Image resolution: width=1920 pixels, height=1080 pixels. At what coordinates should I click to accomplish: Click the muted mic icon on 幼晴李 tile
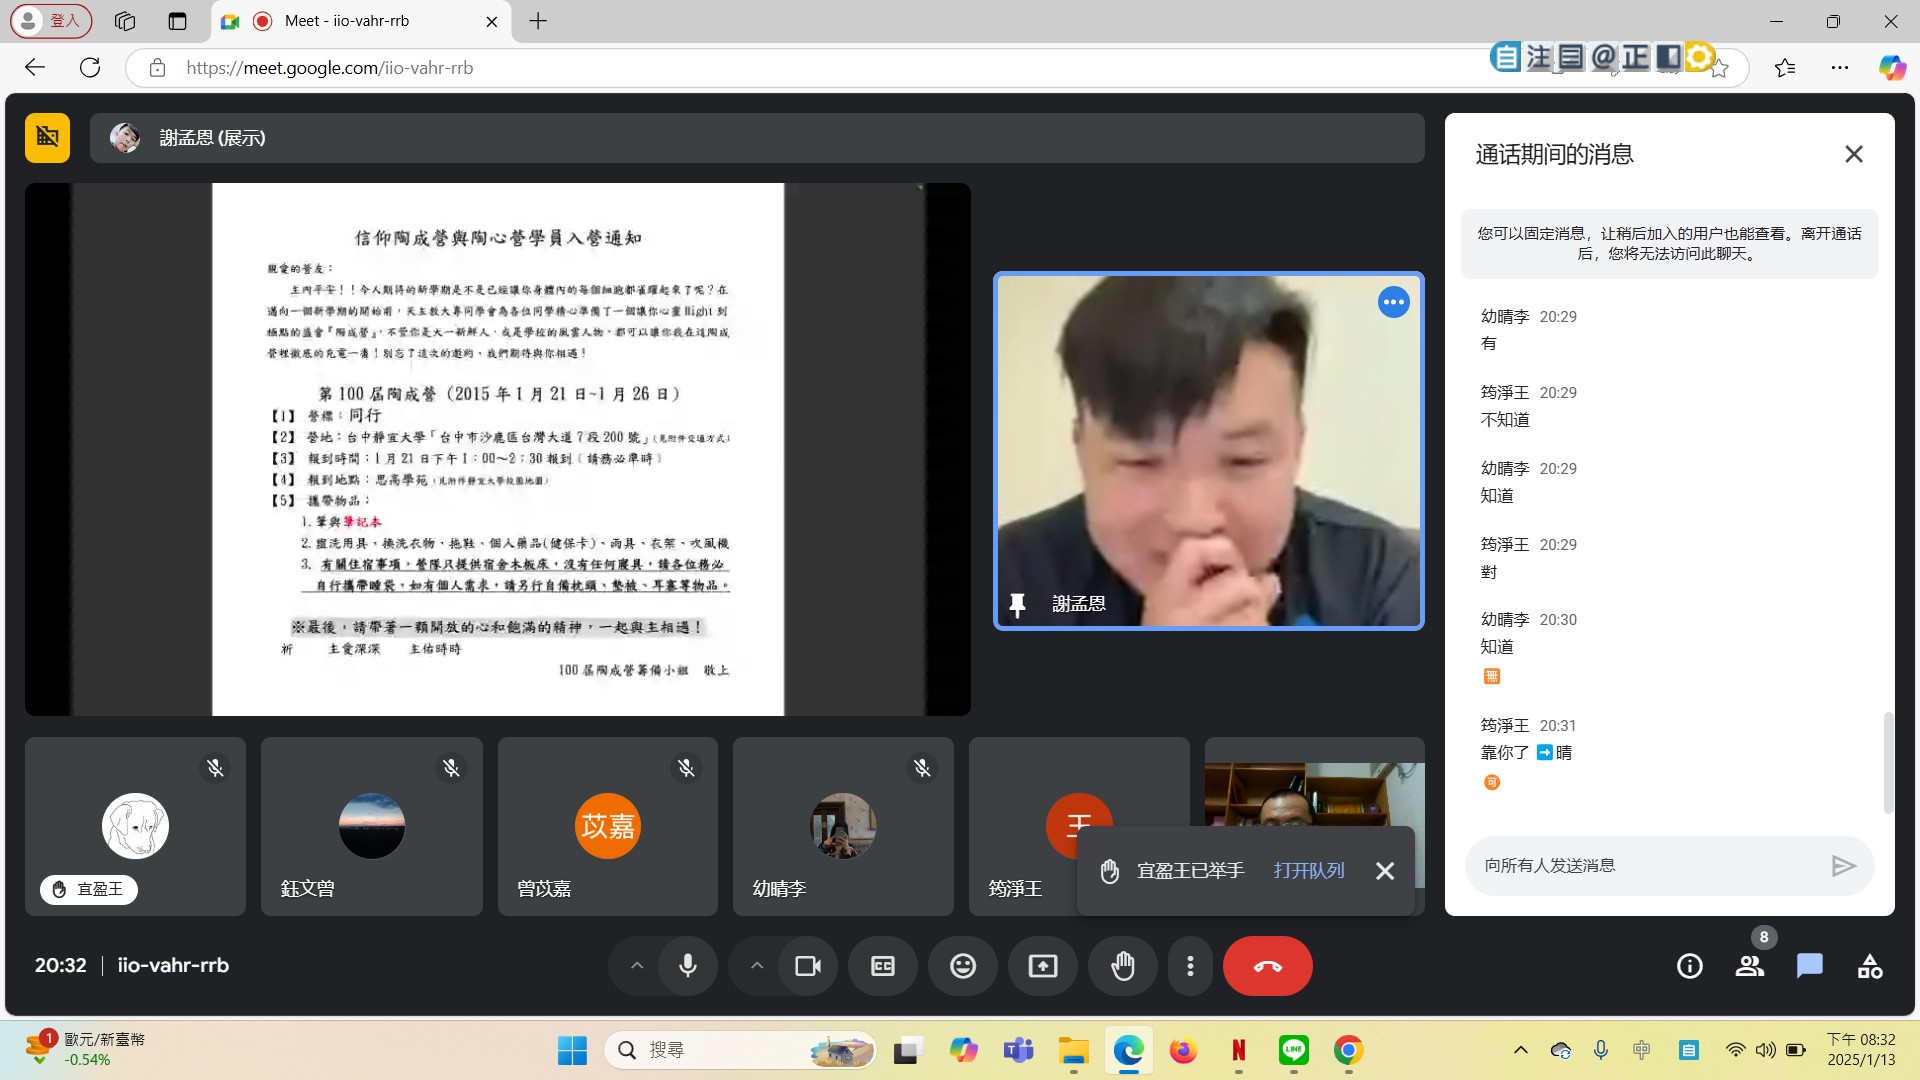coord(922,768)
